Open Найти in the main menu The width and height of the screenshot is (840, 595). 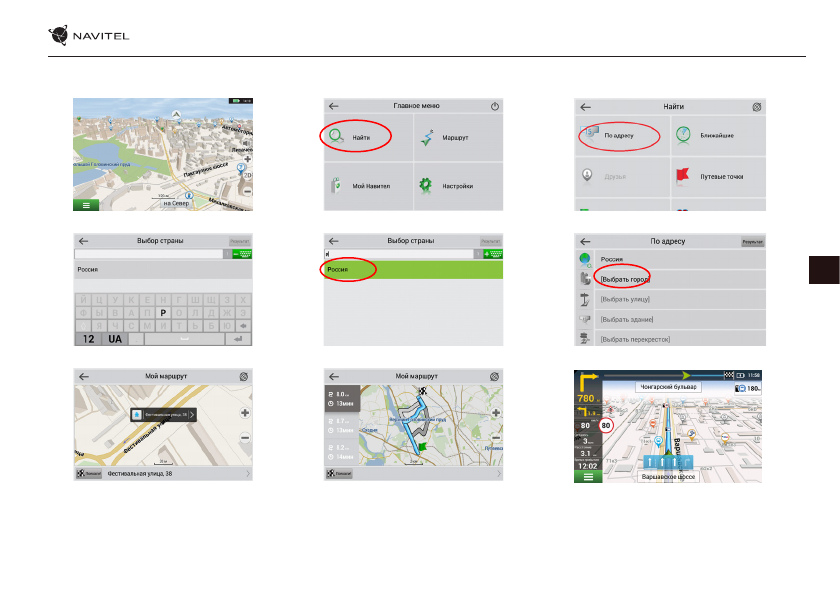(369, 138)
